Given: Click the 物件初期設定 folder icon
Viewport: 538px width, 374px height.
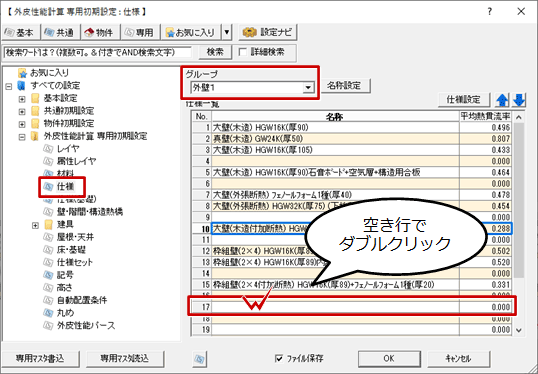Looking at the screenshot, I should (x=35, y=124).
